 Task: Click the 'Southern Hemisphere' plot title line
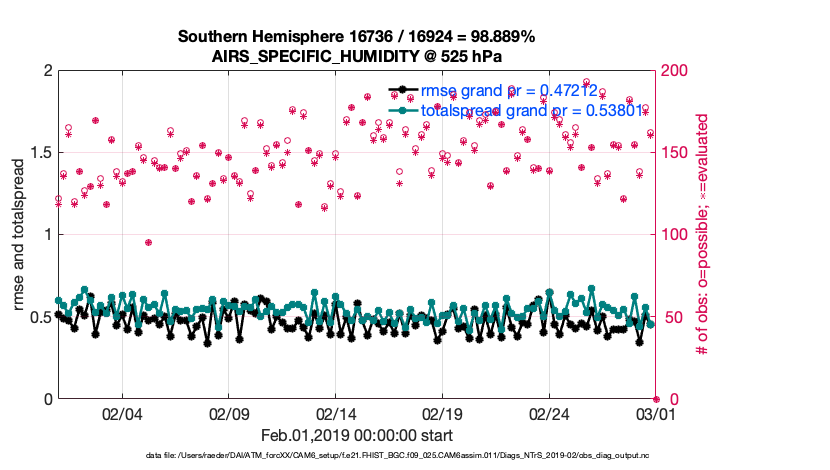(x=356, y=37)
